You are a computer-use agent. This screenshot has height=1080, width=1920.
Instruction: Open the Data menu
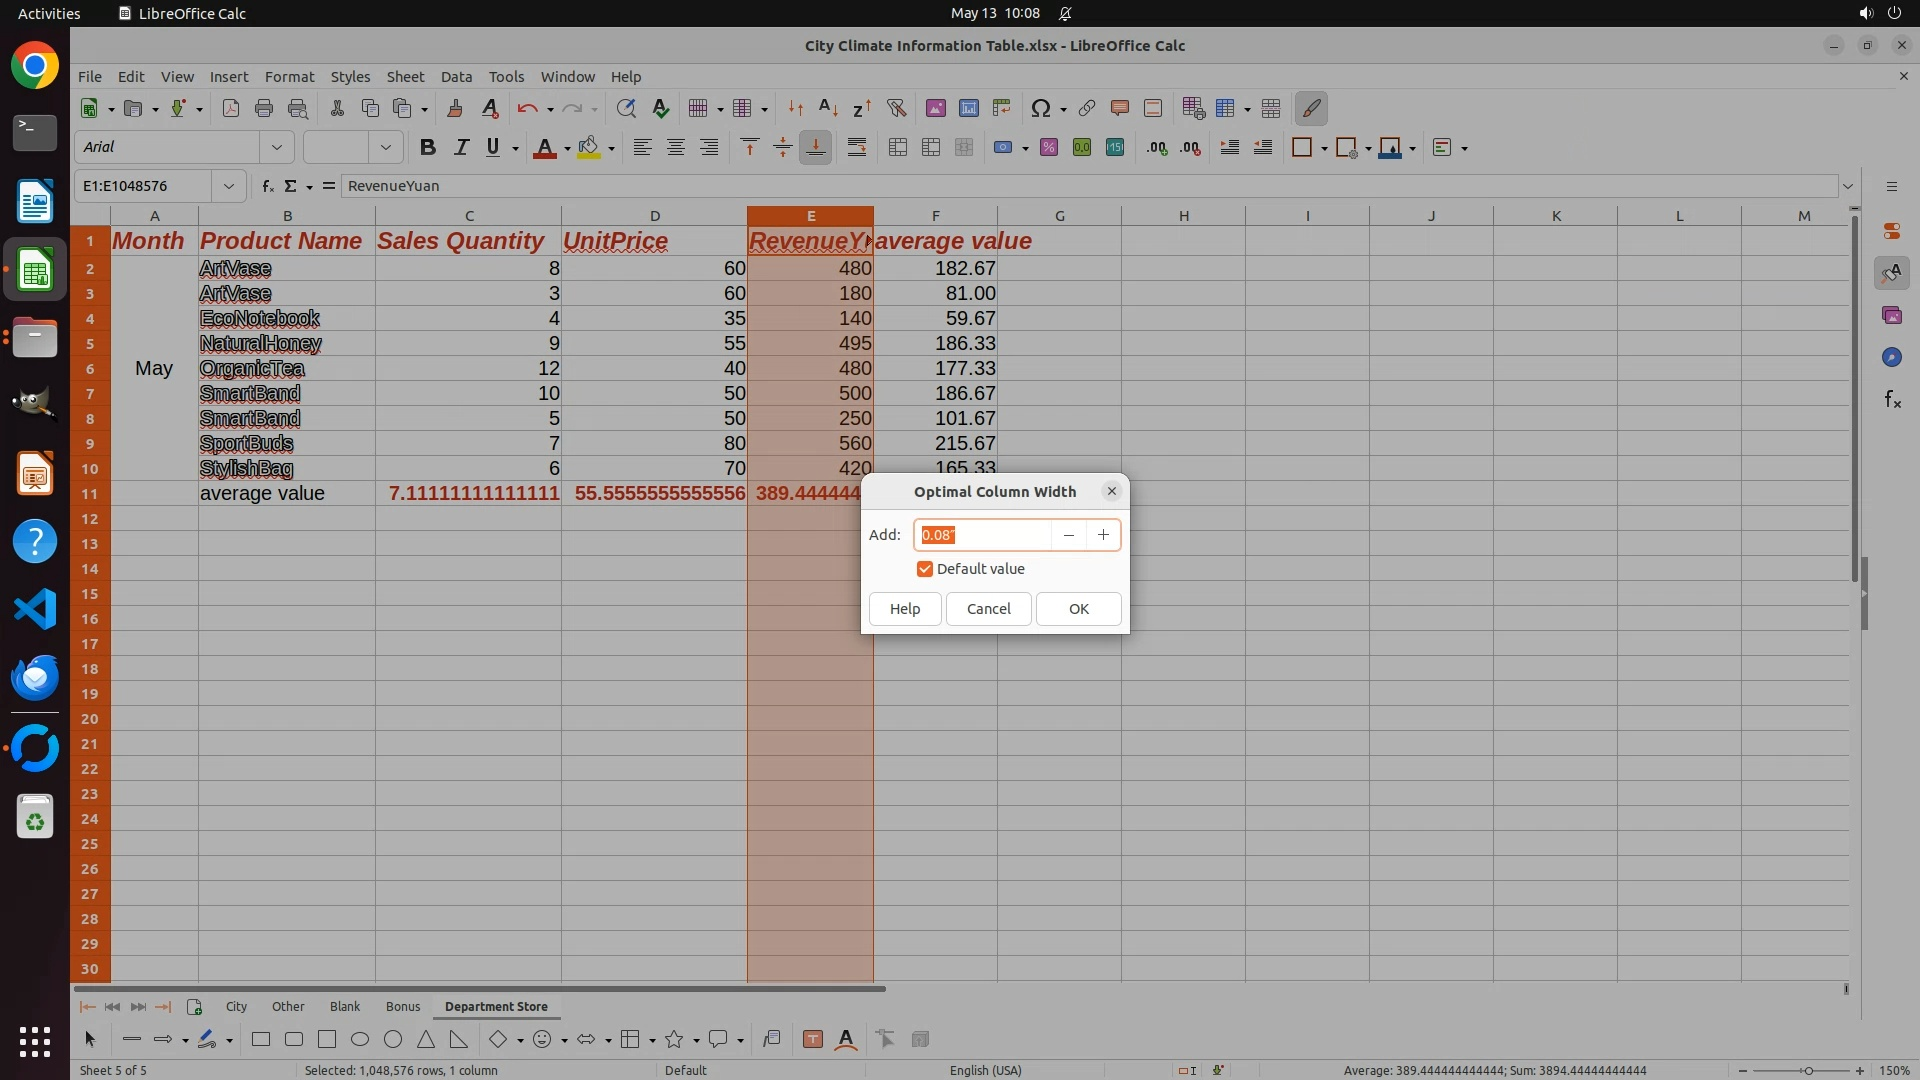pos(456,77)
